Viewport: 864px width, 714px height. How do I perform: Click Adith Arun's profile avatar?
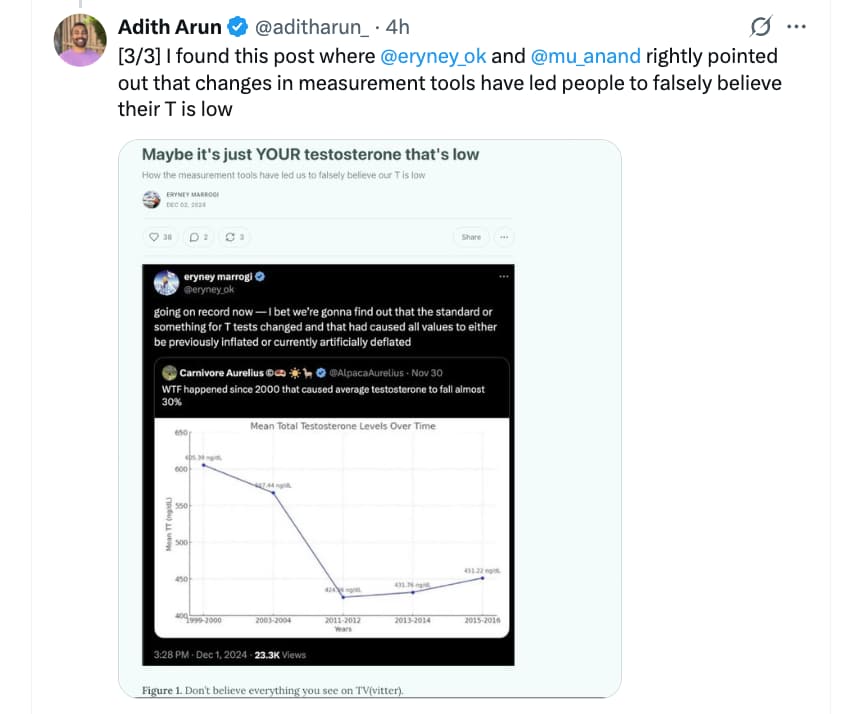pos(81,41)
